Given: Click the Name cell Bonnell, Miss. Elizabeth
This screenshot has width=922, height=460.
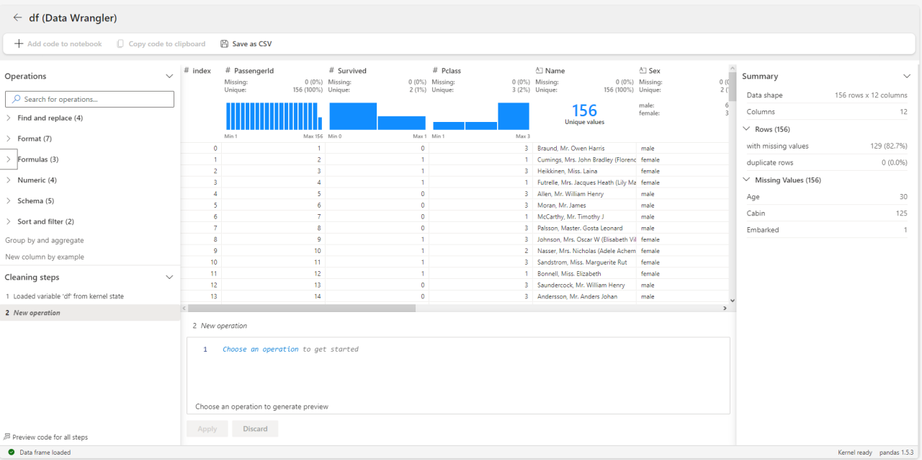Looking at the screenshot, I should click(x=584, y=274).
